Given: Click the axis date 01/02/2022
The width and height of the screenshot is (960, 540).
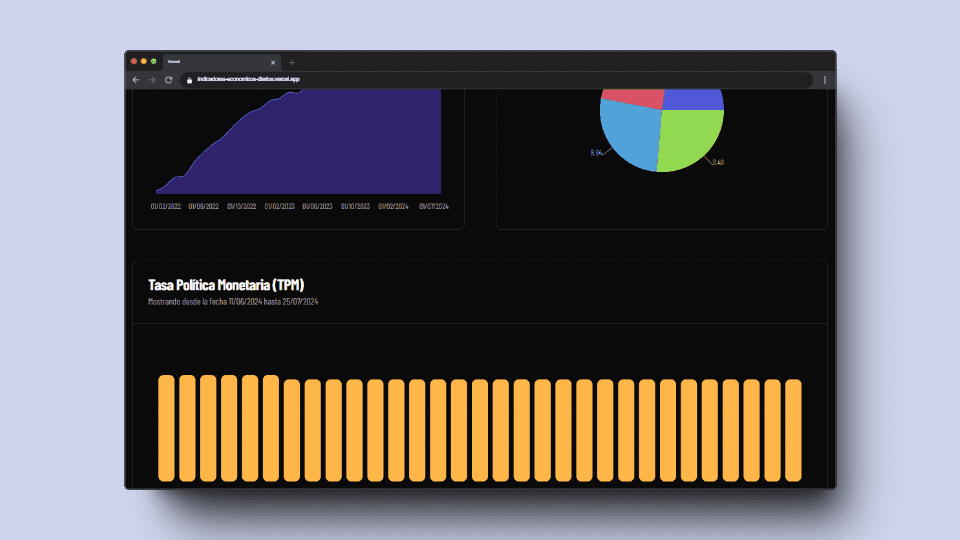Looking at the screenshot, I should click(165, 206).
